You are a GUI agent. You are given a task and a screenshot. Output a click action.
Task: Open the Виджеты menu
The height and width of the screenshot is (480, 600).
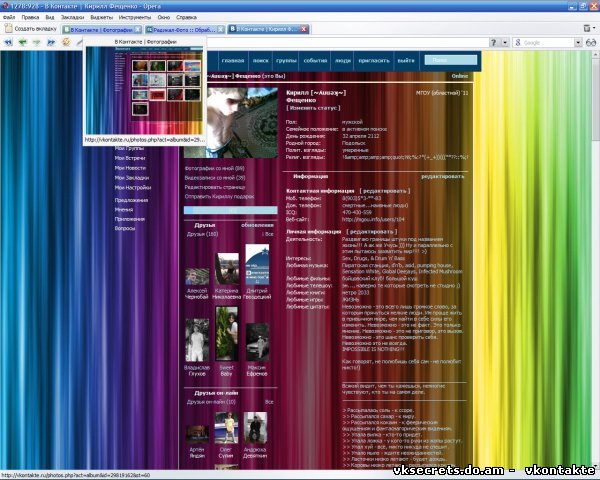101,18
